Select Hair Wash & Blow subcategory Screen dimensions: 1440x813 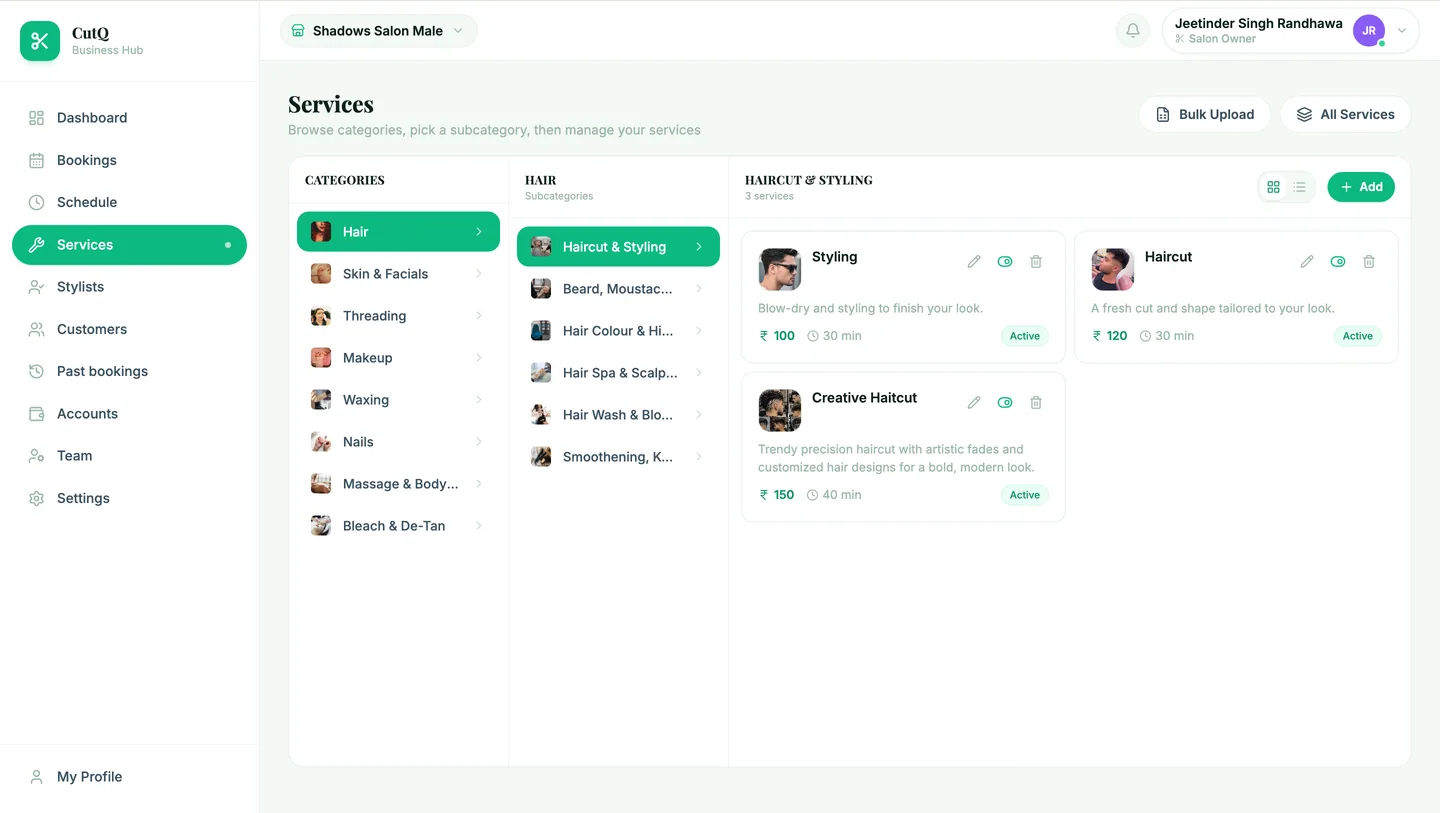(x=618, y=415)
